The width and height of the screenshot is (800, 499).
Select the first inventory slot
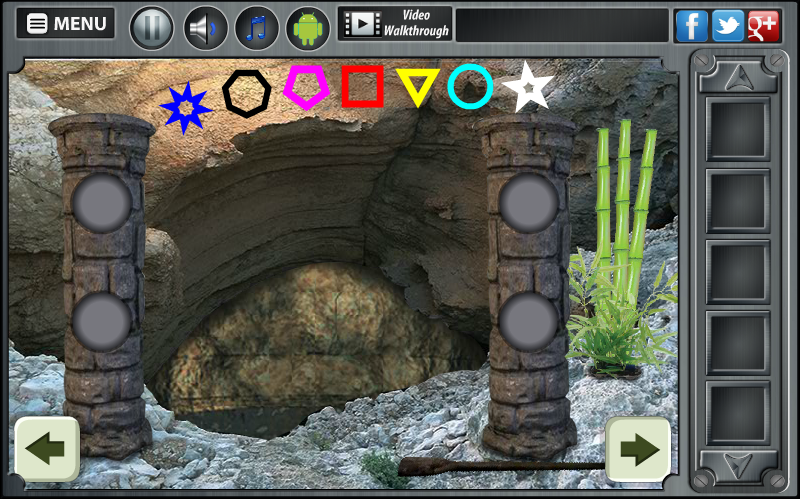click(738, 129)
